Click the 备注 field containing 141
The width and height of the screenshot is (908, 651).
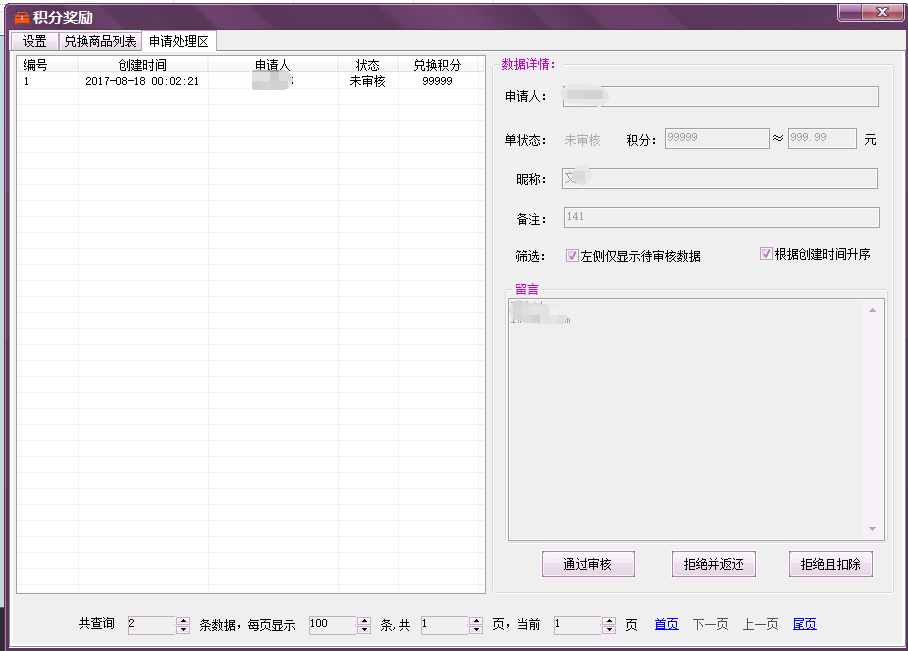(721, 217)
